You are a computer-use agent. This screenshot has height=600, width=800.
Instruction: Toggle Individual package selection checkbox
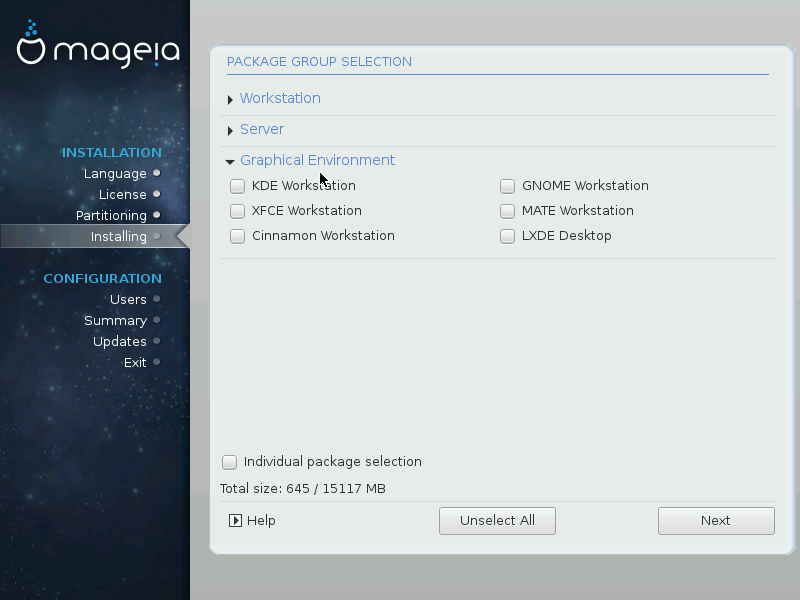click(x=229, y=462)
